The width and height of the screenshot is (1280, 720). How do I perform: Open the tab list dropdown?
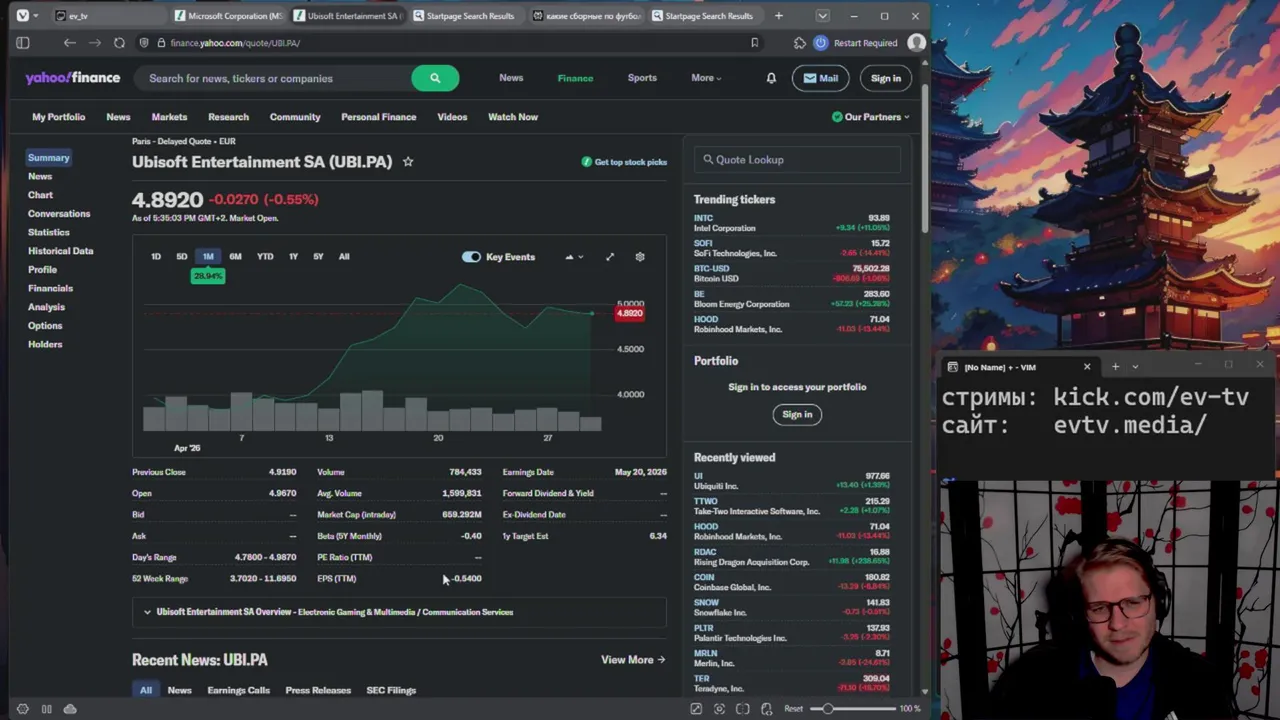pos(822,16)
